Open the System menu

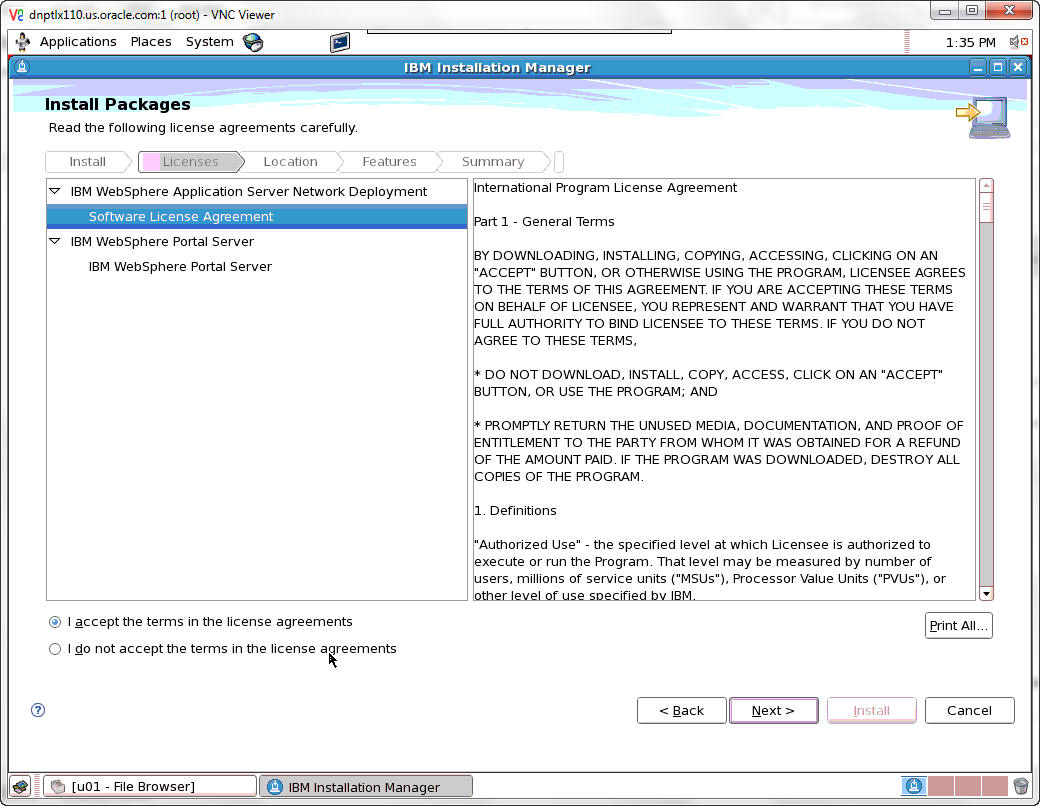210,42
